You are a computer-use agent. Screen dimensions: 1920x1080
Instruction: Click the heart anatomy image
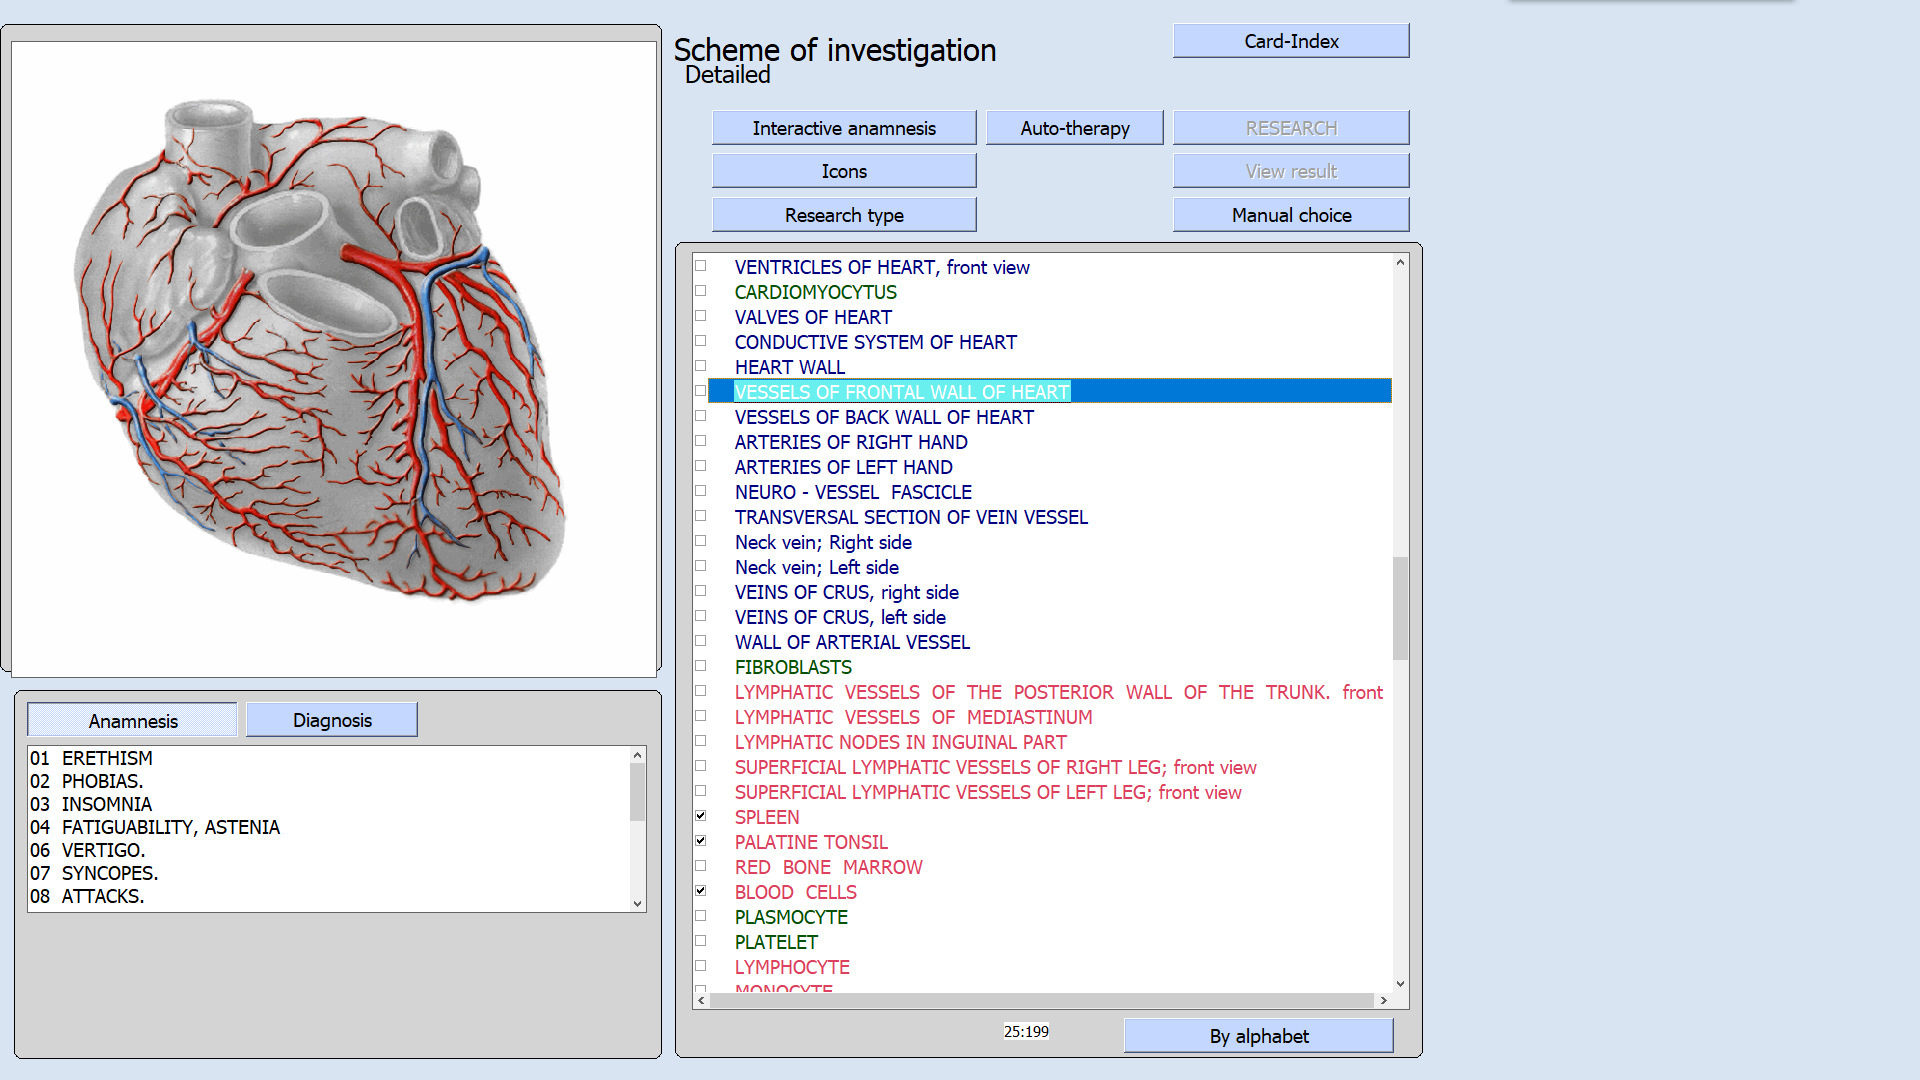point(320,350)
